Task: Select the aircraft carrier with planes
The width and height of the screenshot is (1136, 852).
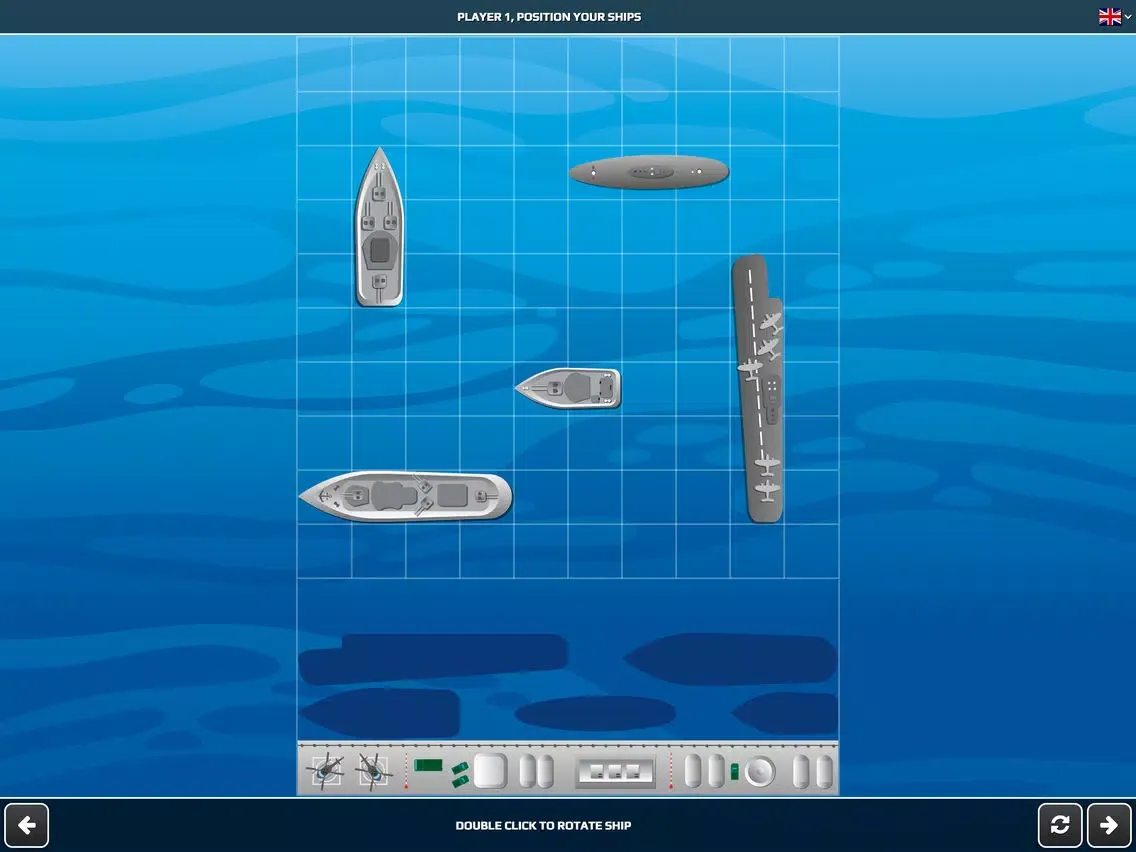Action: (758, 388)
